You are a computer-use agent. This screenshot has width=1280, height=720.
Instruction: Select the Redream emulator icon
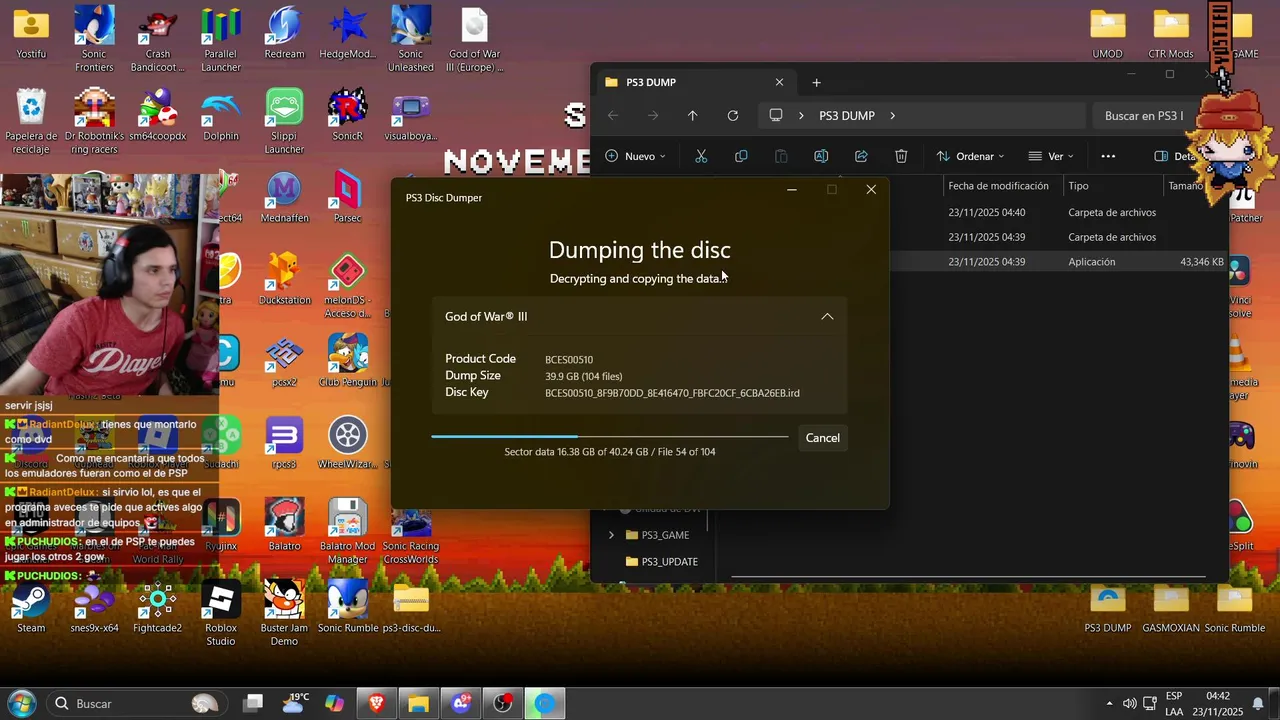[284, 33]
